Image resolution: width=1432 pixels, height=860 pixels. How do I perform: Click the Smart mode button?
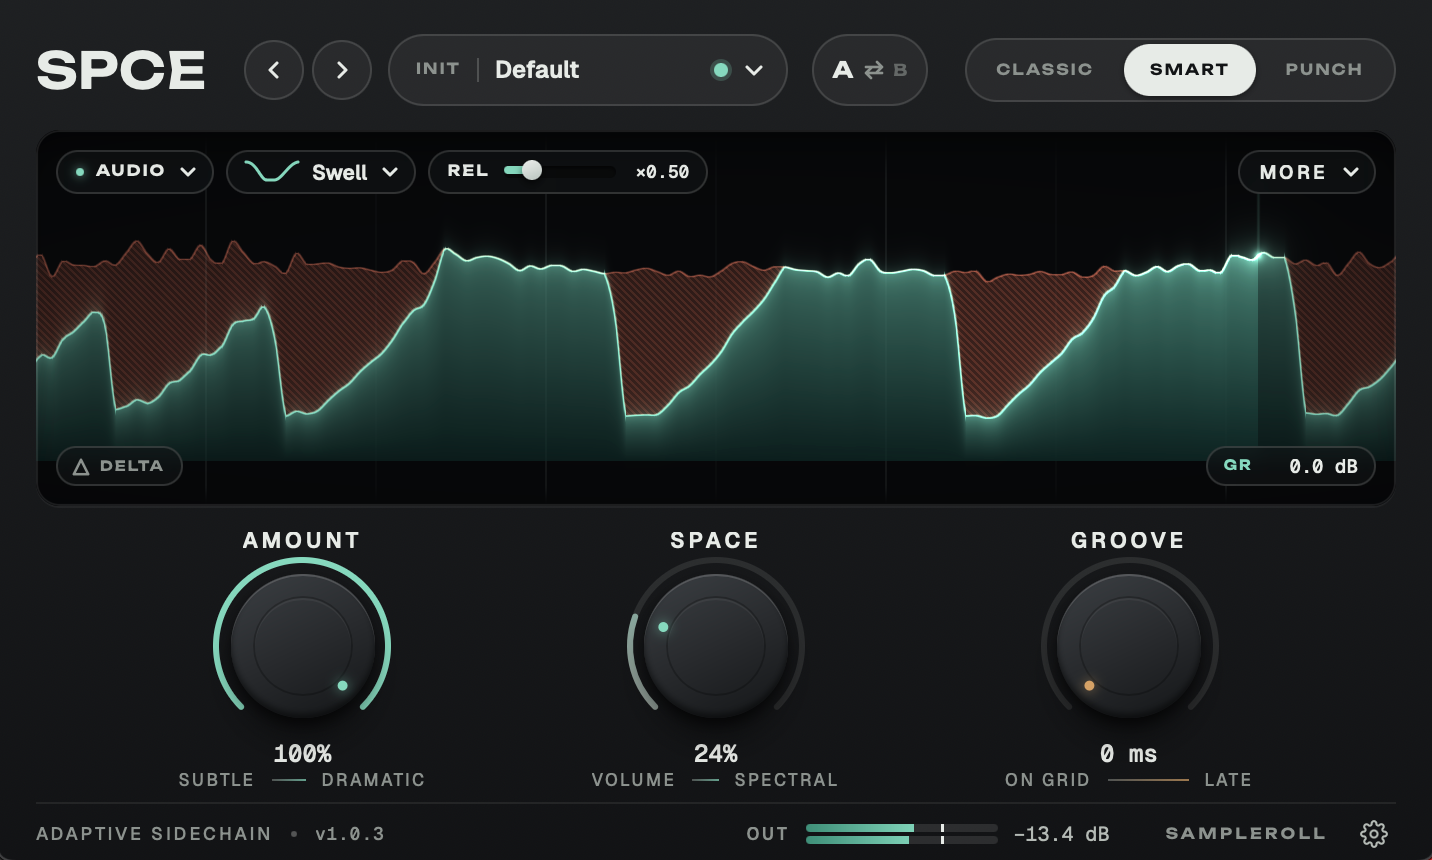click(1189, 70)
